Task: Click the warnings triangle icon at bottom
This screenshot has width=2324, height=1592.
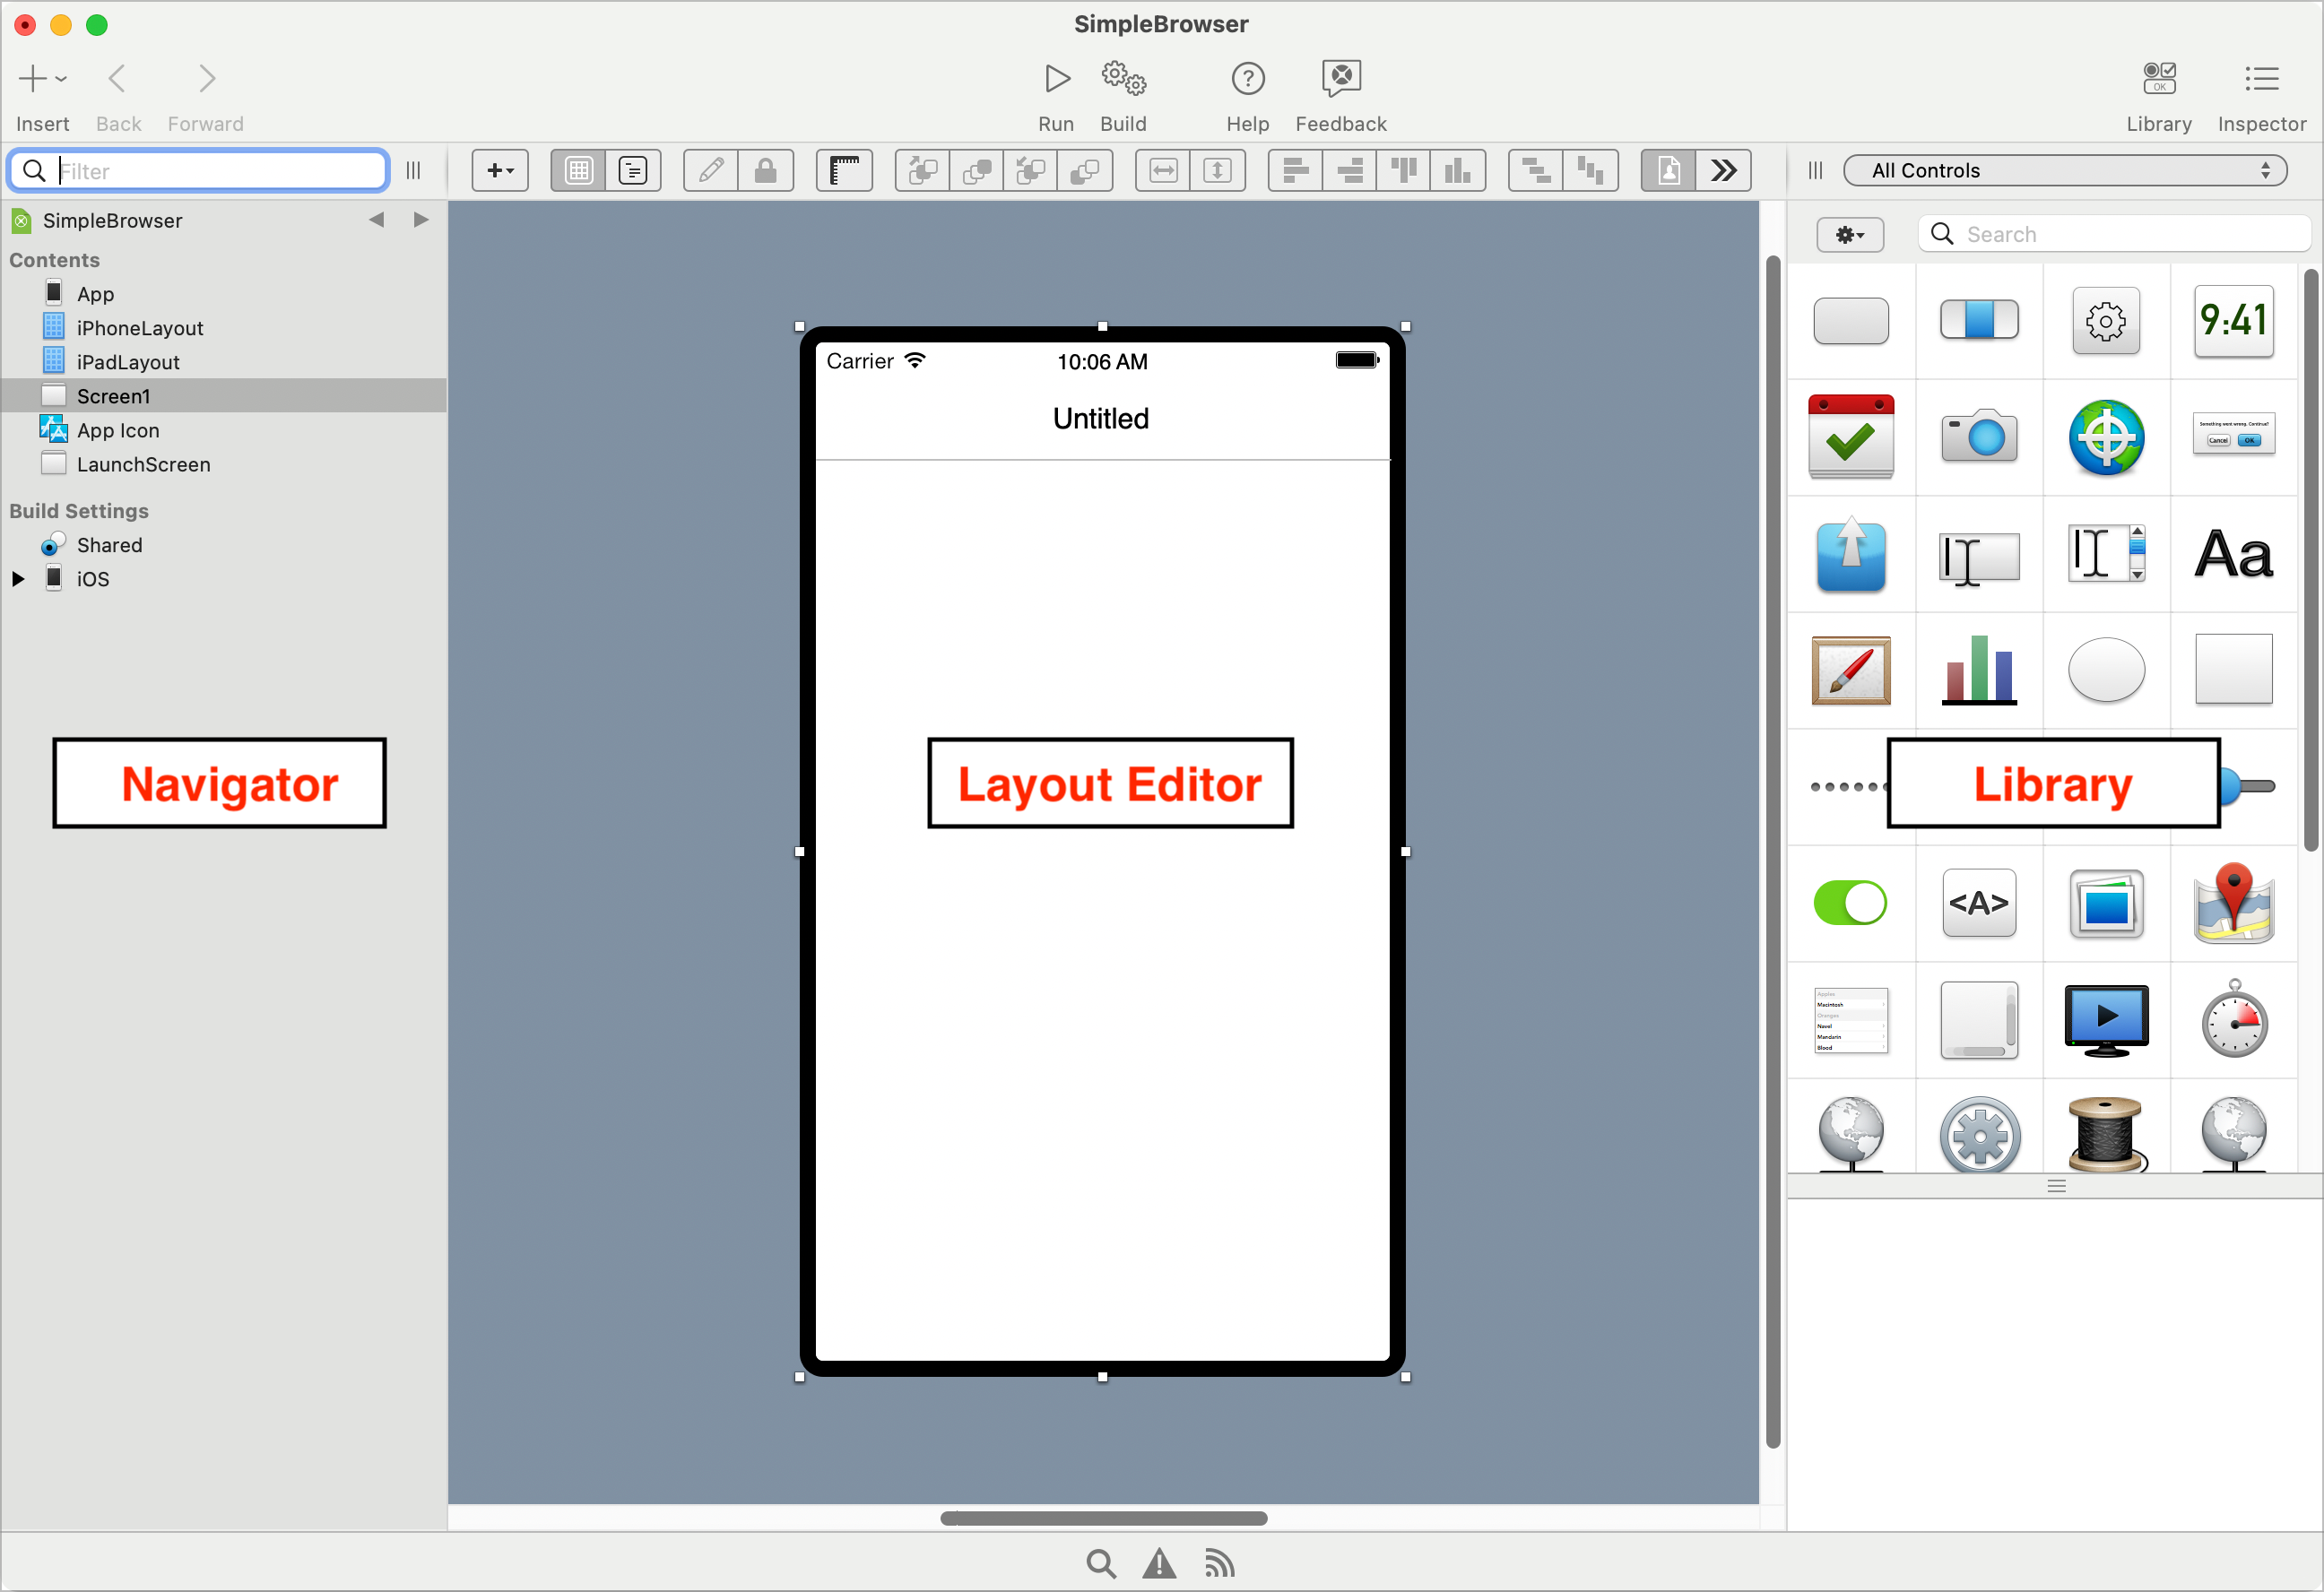Action: 1159,1563
